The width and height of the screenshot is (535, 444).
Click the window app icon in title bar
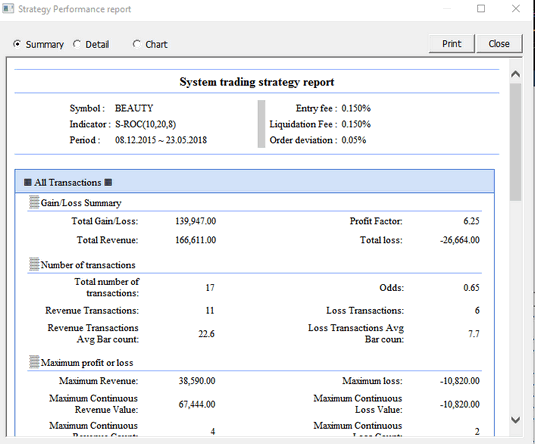pos(8,9)
